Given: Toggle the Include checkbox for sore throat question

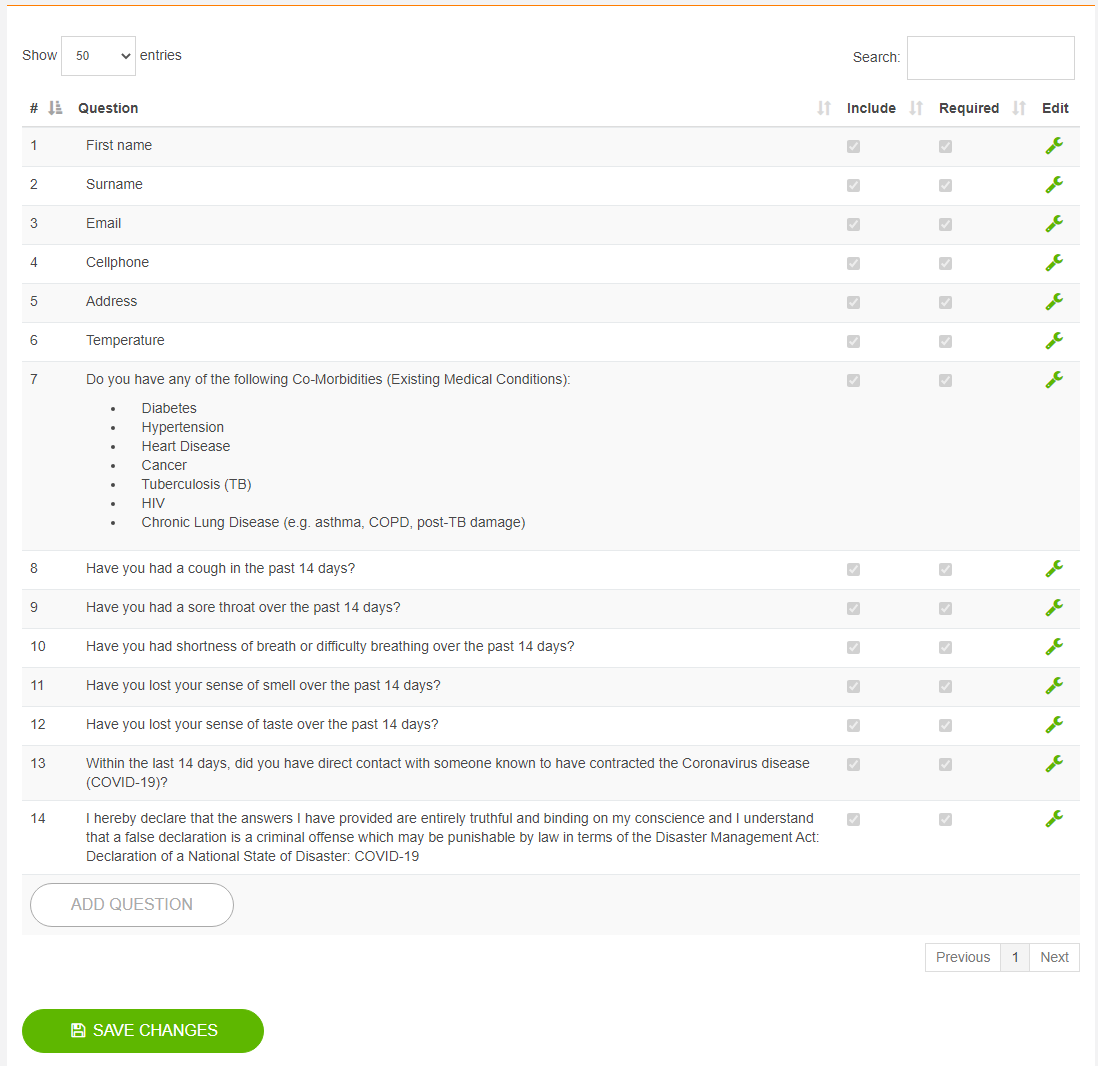Looking at the screenshot, I should coord(853,608).
